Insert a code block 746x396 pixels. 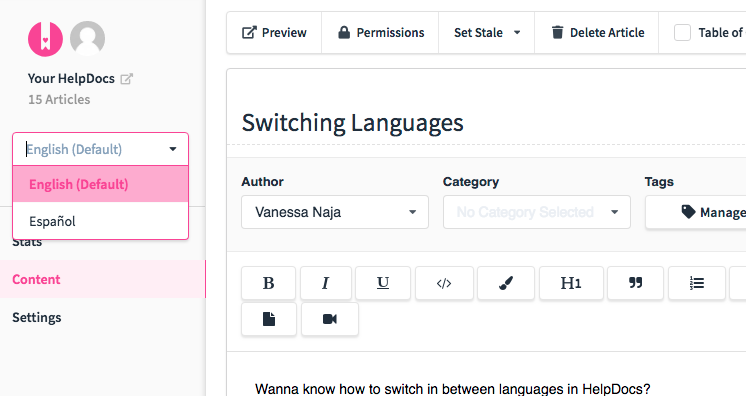point(444,283)
